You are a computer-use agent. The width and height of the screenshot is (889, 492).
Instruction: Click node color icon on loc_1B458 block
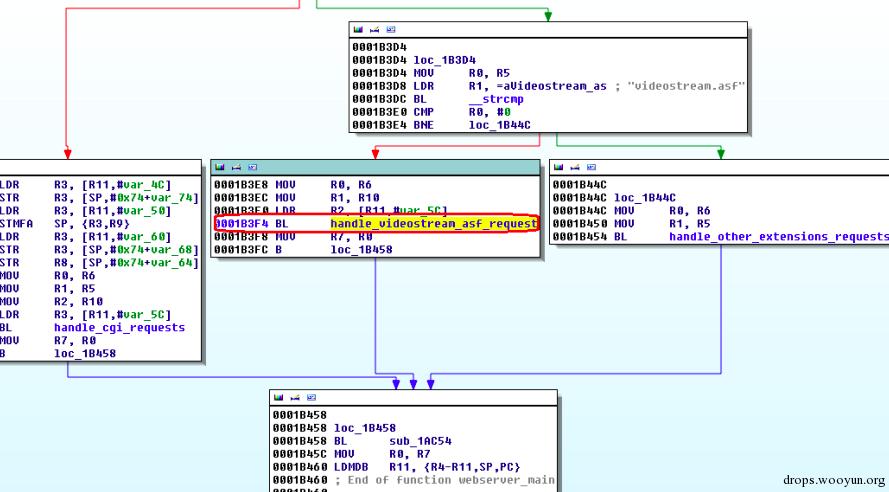(x=278, y=397)
